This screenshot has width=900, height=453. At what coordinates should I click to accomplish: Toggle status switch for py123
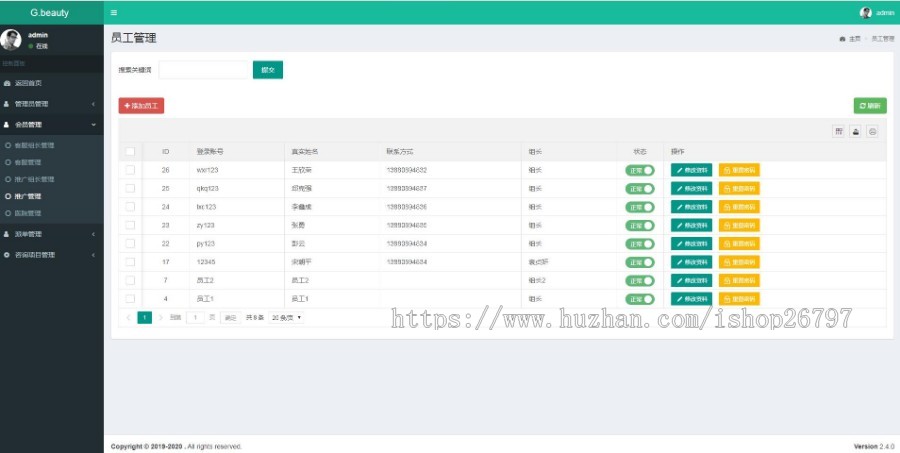point(640,244)
